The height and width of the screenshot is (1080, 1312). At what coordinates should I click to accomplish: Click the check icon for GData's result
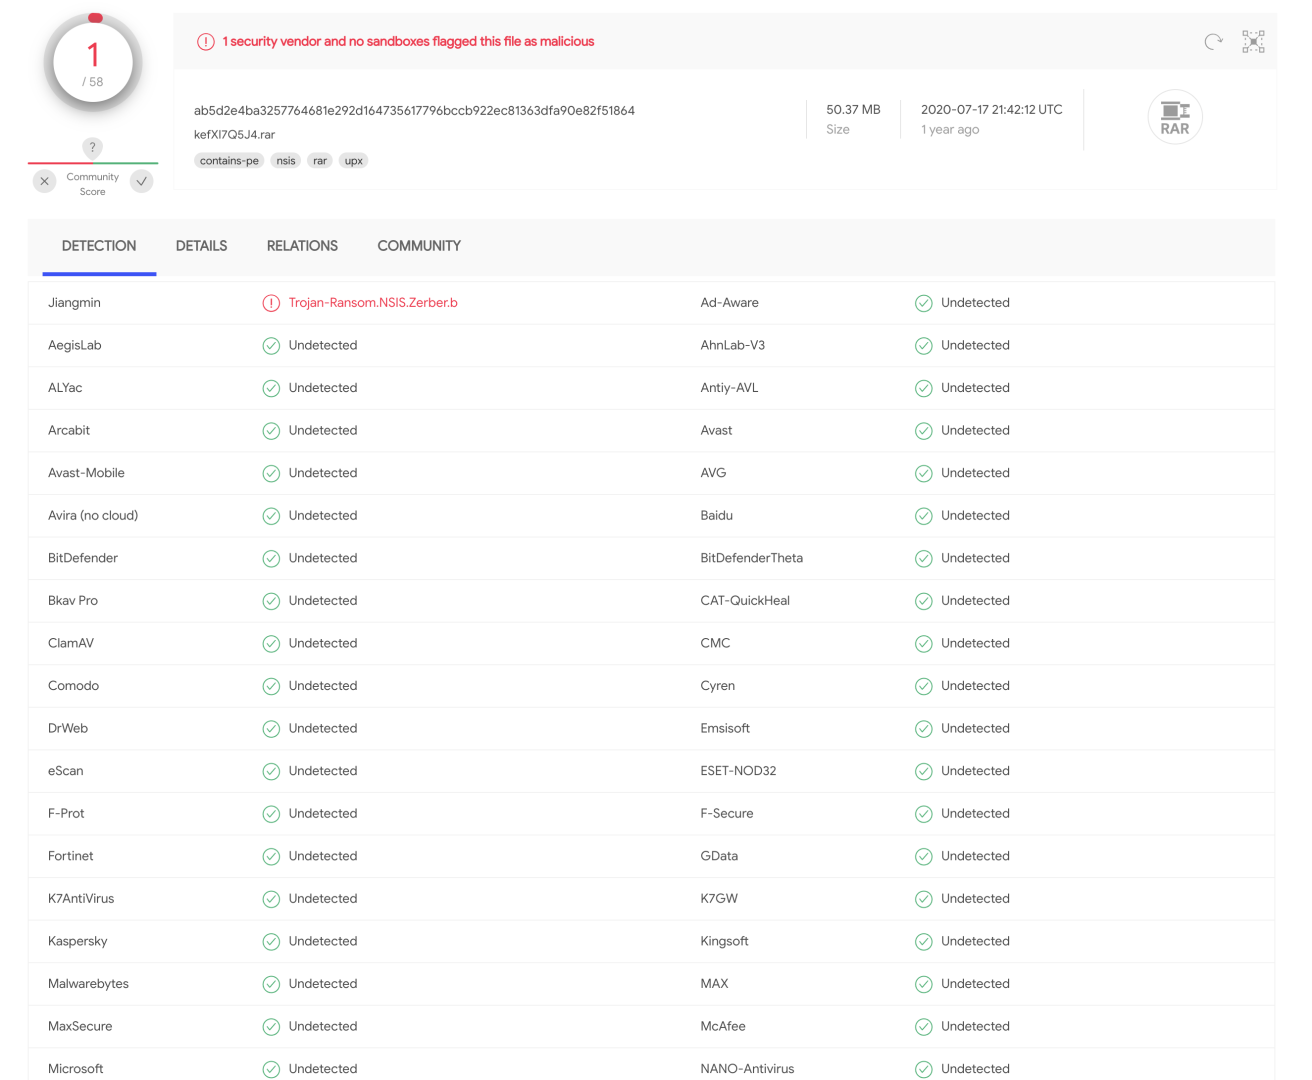pyautogui.click(x=924, y=857)
